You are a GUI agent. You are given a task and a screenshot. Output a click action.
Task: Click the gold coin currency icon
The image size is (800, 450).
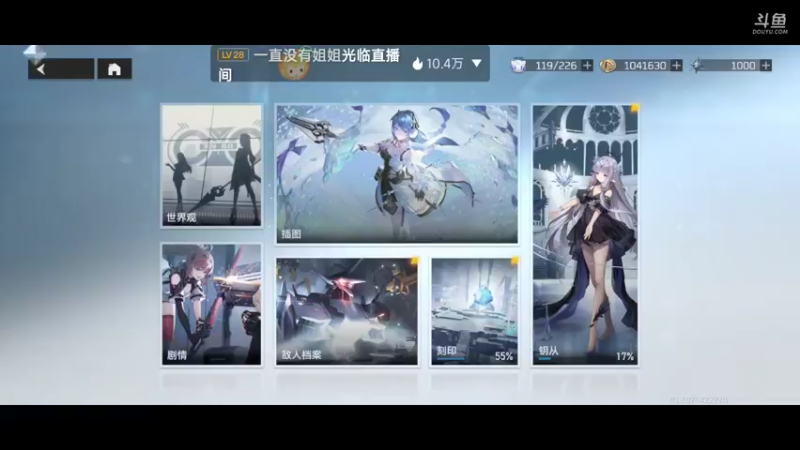point(607,65)
